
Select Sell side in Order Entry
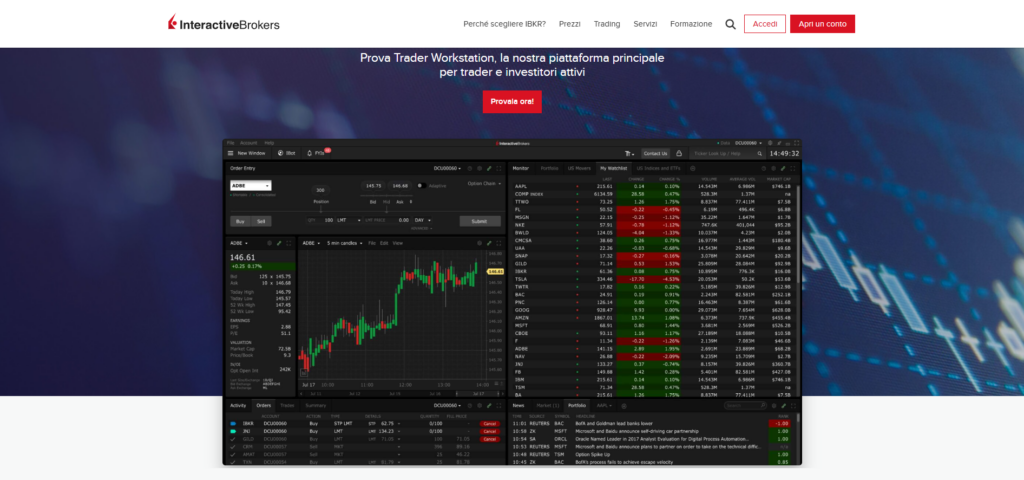(261, 221)
